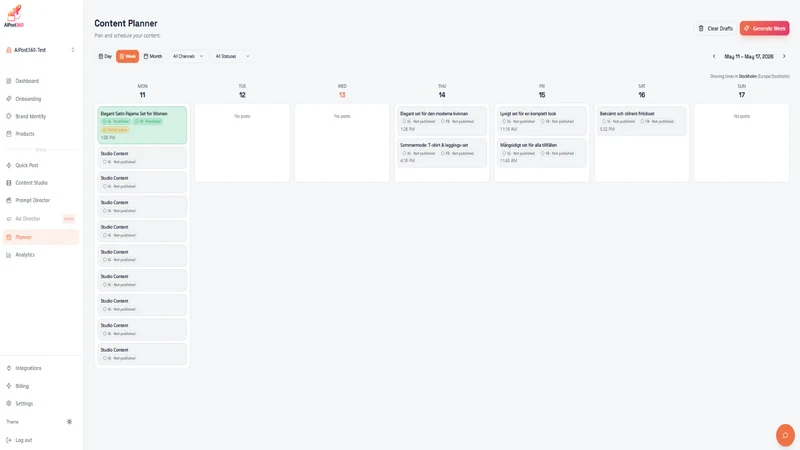
Task: Open the Bekvämt och stilrent fritidsset post
Action: click(642, 121)
